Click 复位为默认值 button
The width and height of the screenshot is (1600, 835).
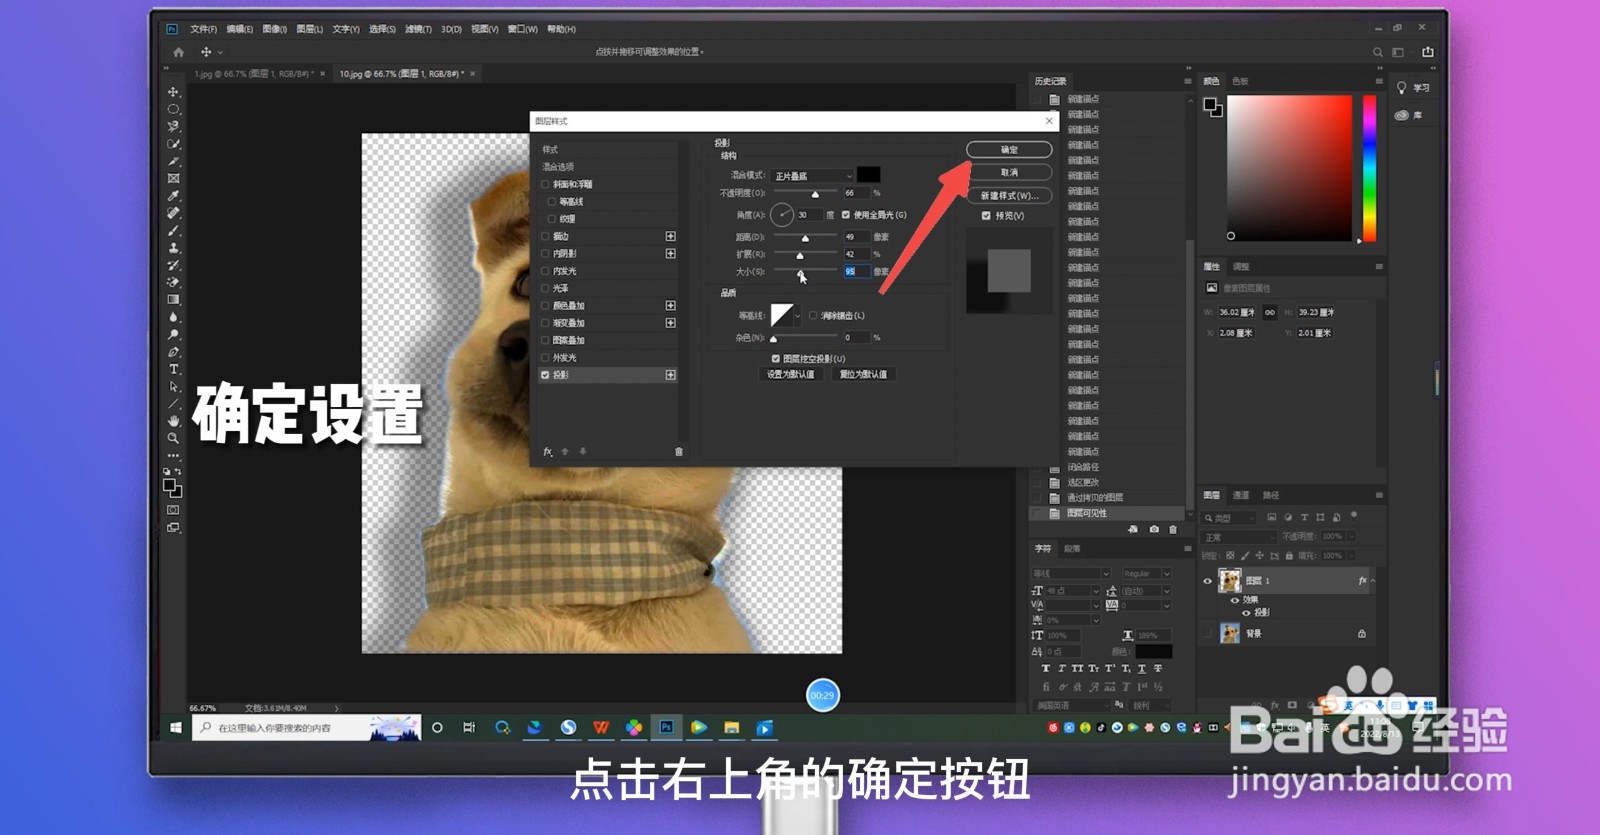tap(863, 374)
